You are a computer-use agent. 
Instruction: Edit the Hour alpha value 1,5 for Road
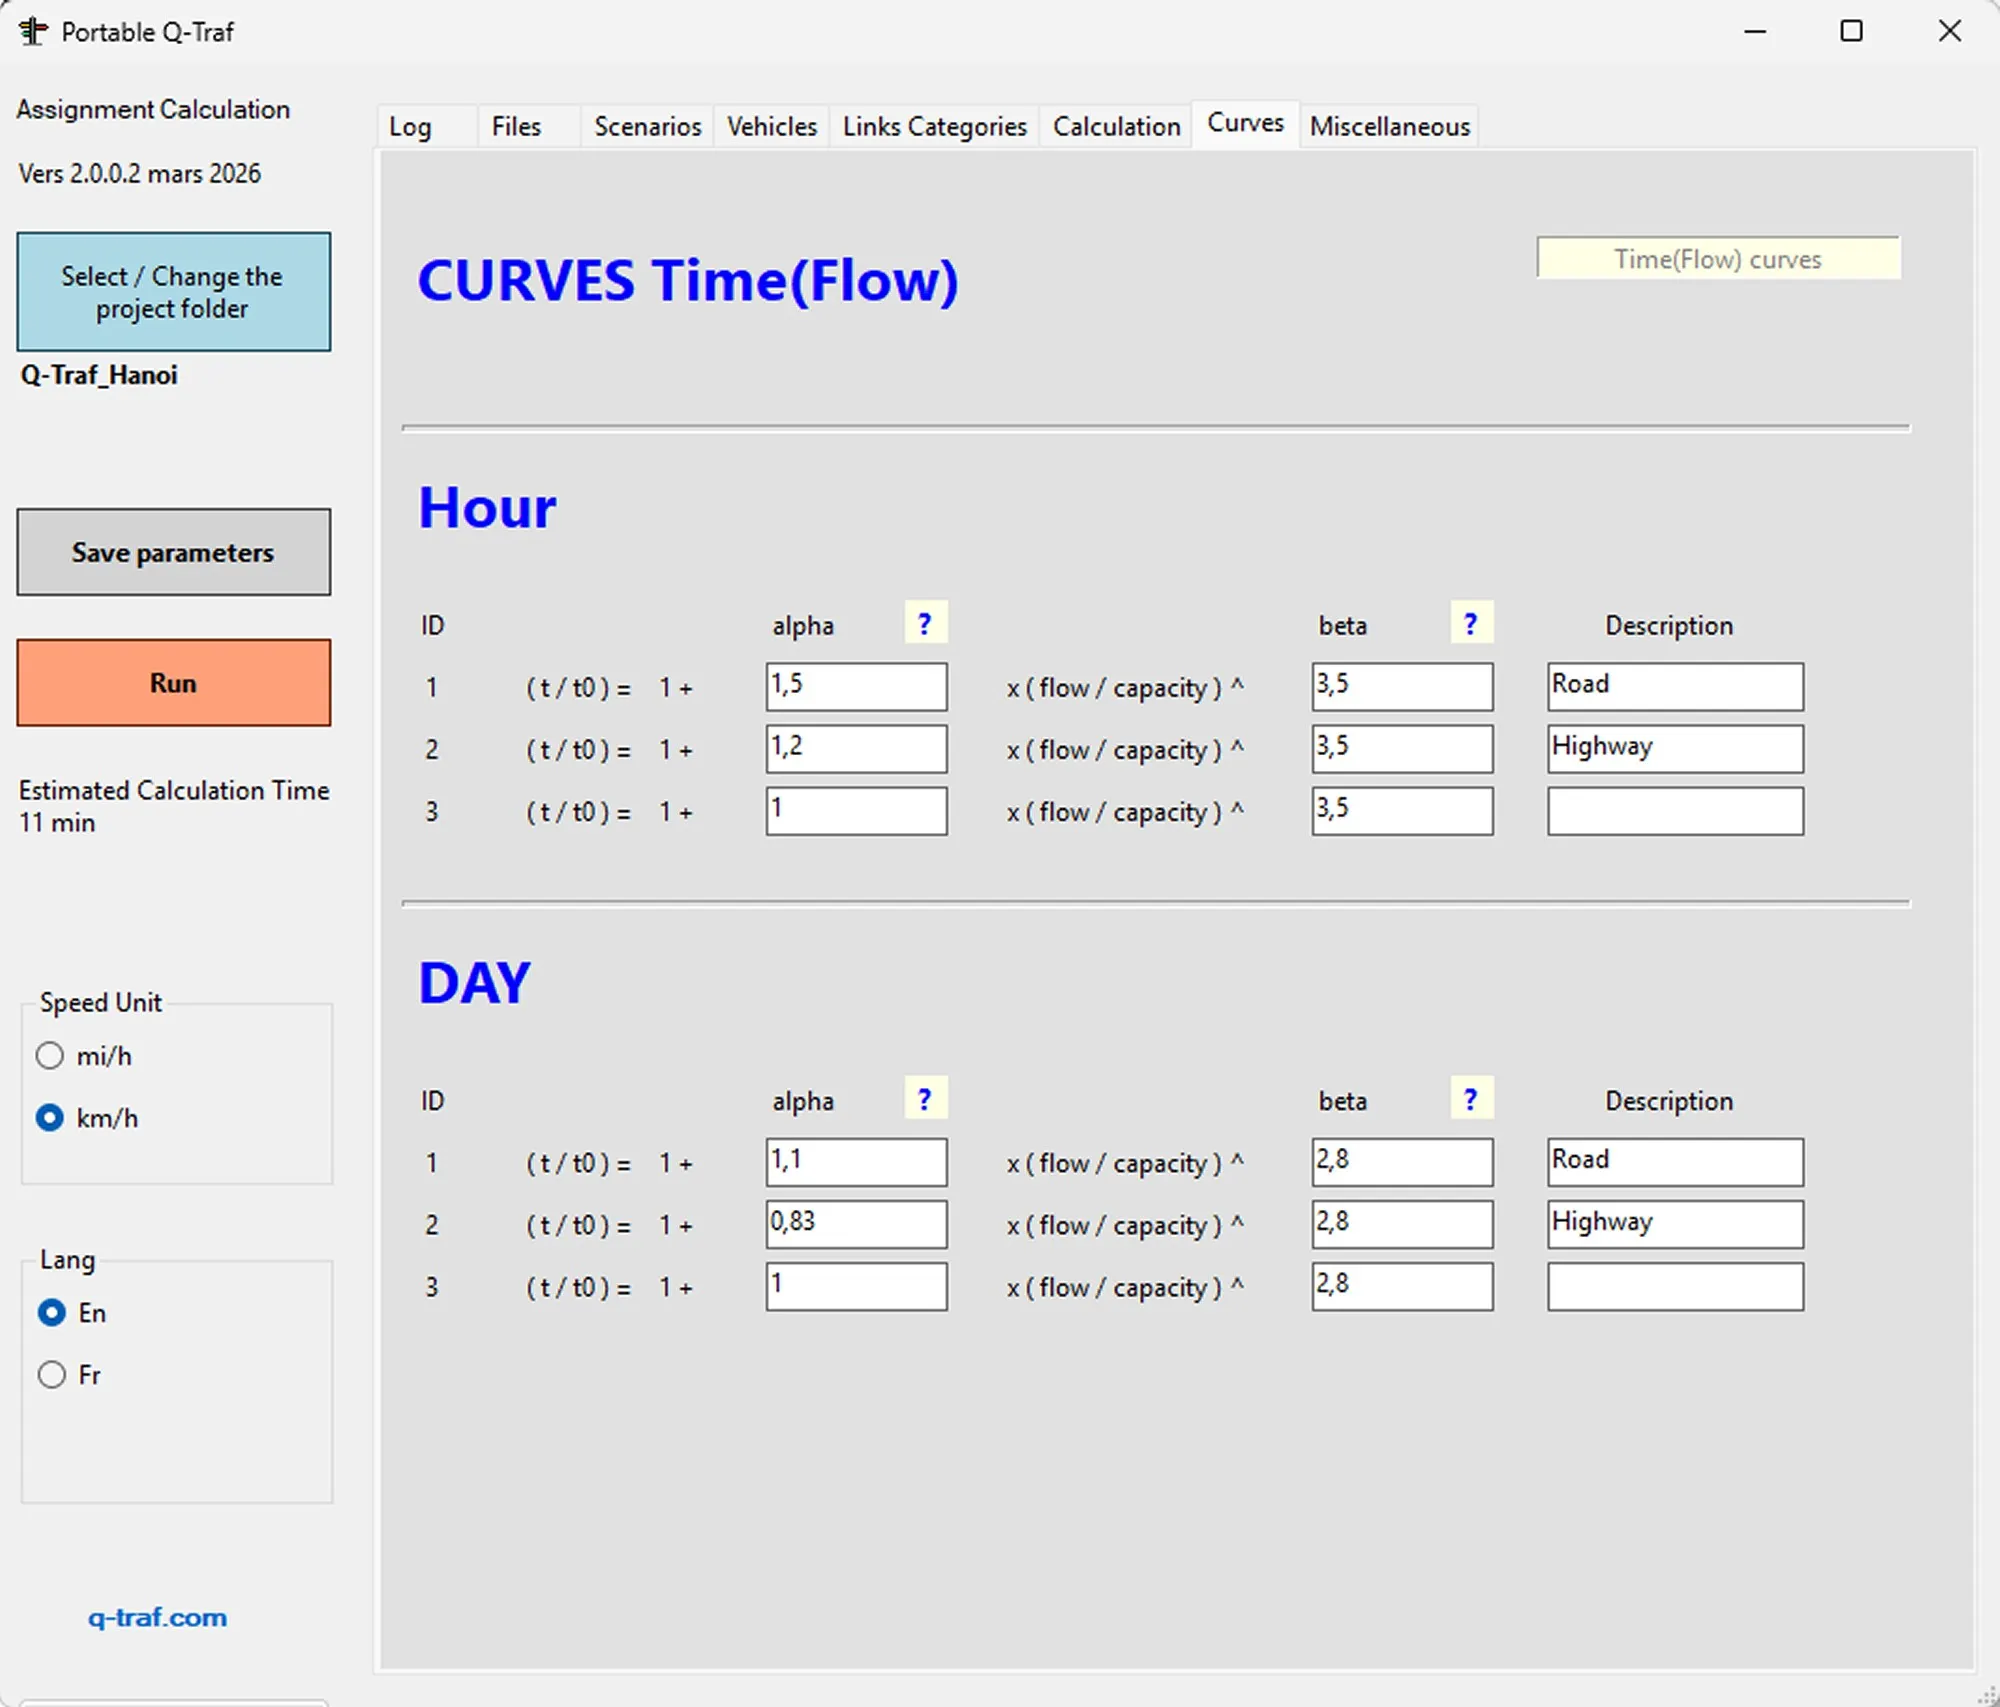[x=855, y=686]
